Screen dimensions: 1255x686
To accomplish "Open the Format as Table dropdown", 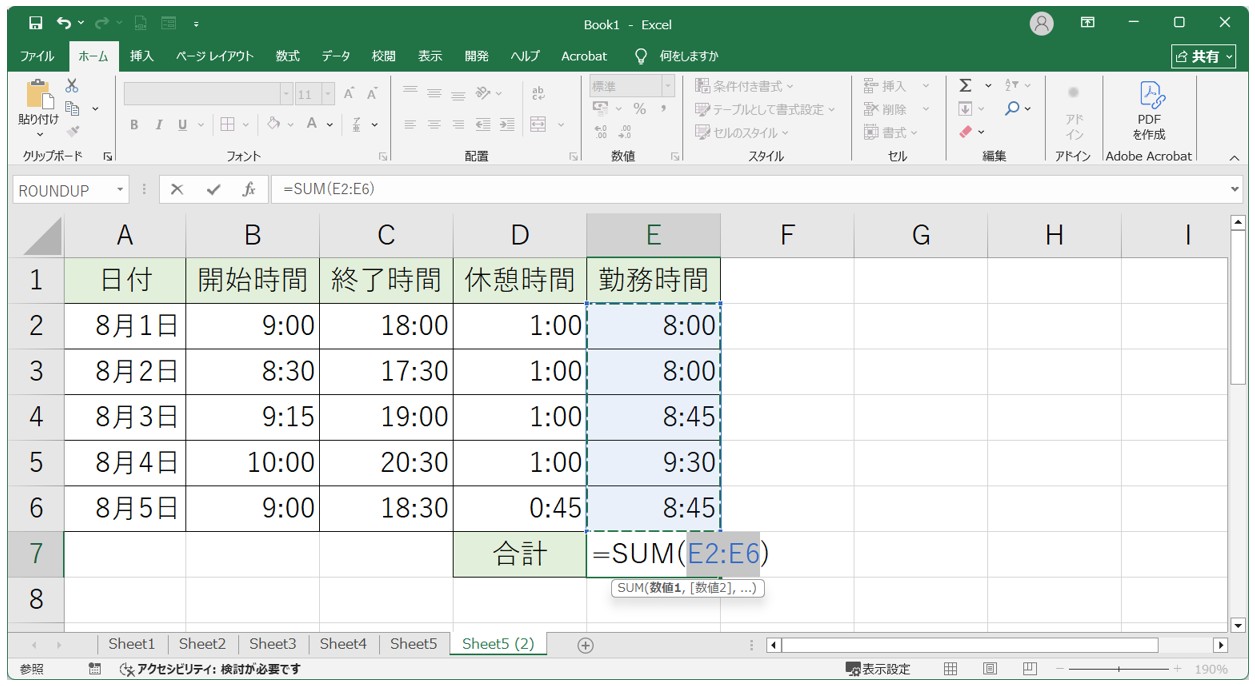I will pyautogui.click(x=765, y=109).
